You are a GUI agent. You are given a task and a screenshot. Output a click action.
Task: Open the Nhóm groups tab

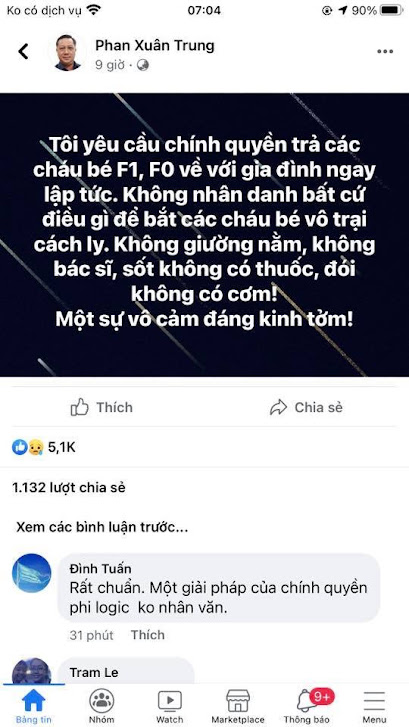(102, 706)
